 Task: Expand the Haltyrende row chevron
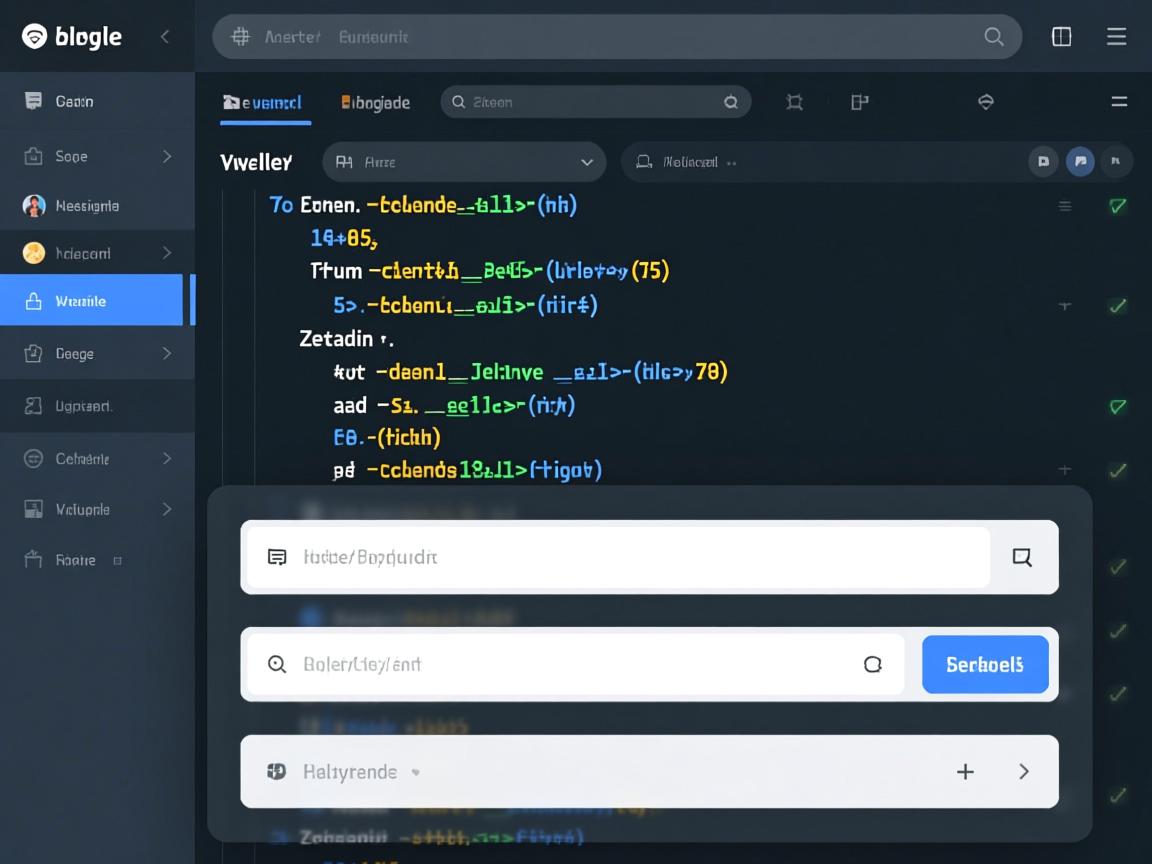point(1023,771)
